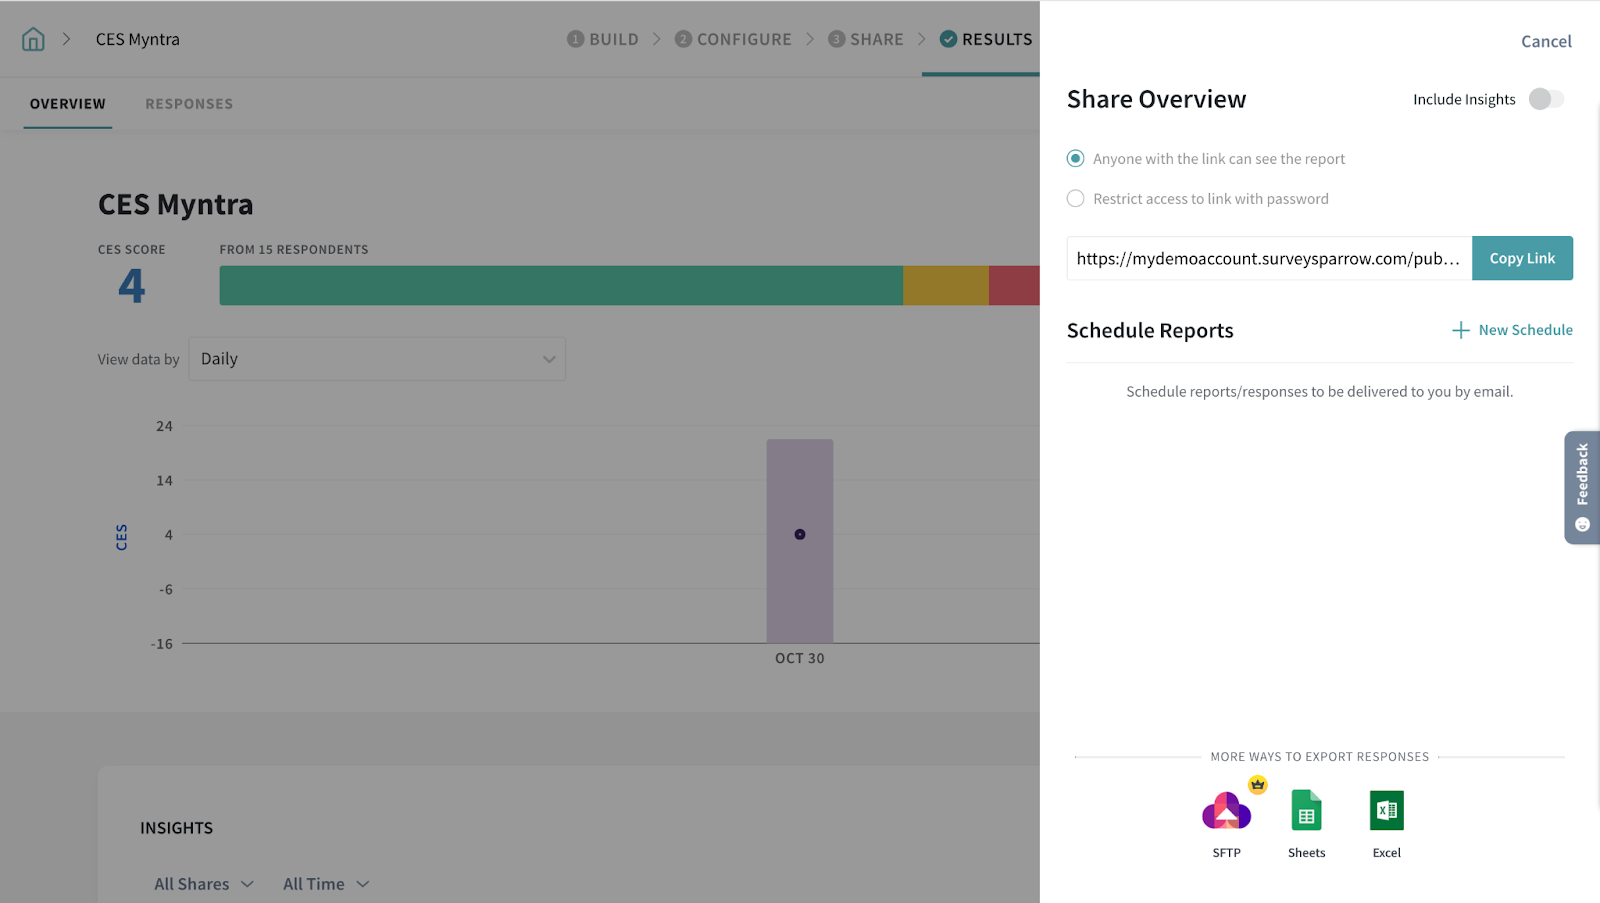1600x903 pixels.
Task: Export responses to Google Sheets
Action: pyautogui.click(x=1306, y=811)
